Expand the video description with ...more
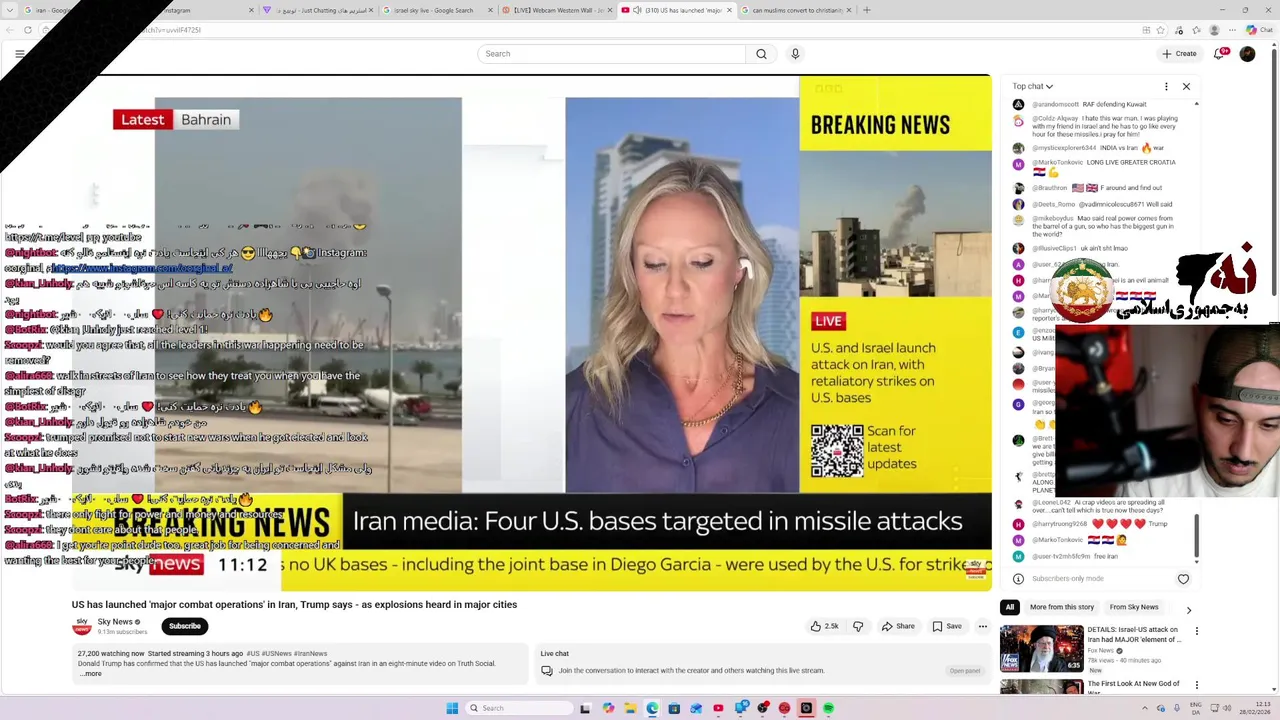 pyautogui.click(x=91, y=674)
